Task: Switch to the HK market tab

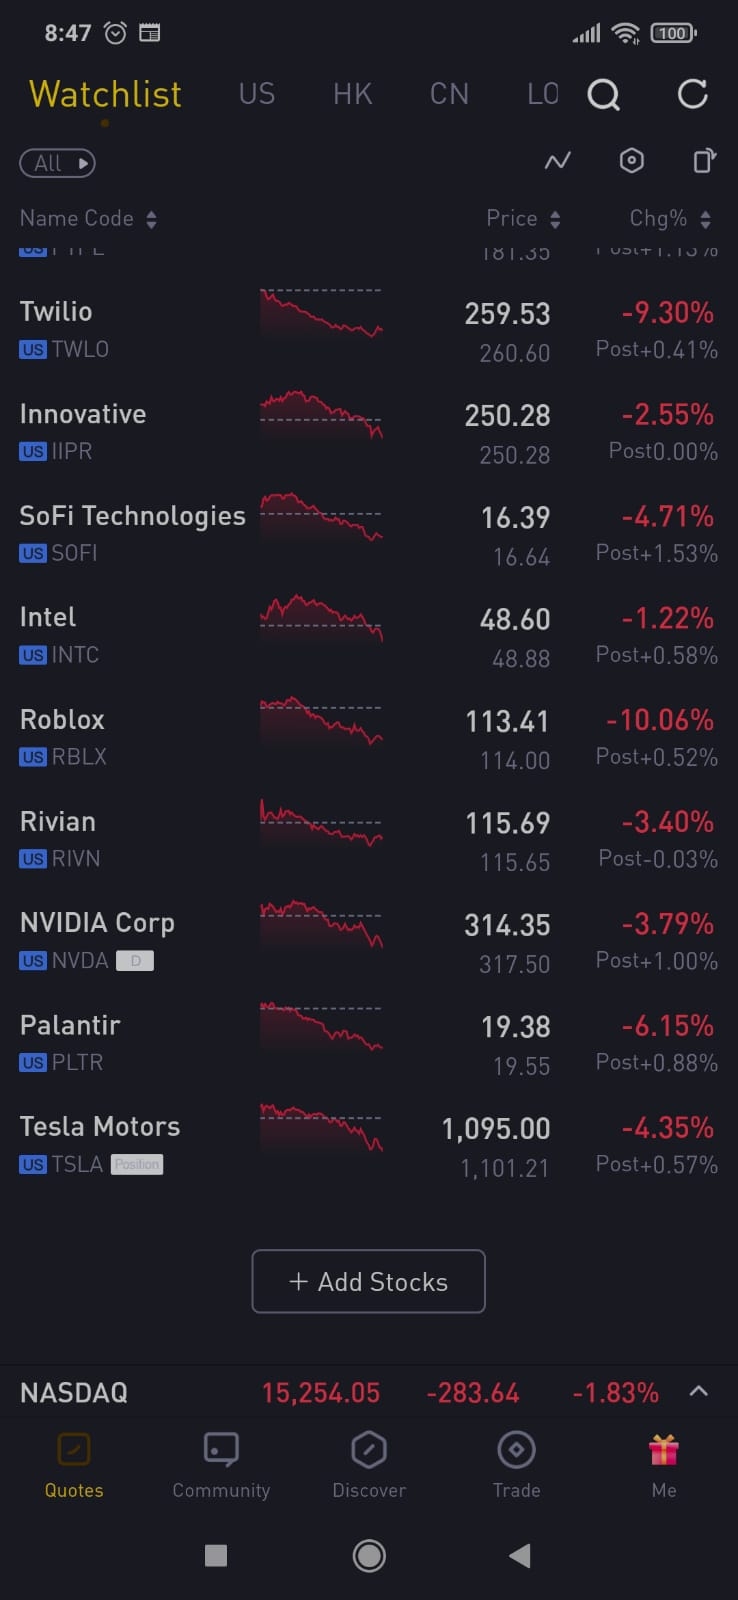Action: coord(353,94)
